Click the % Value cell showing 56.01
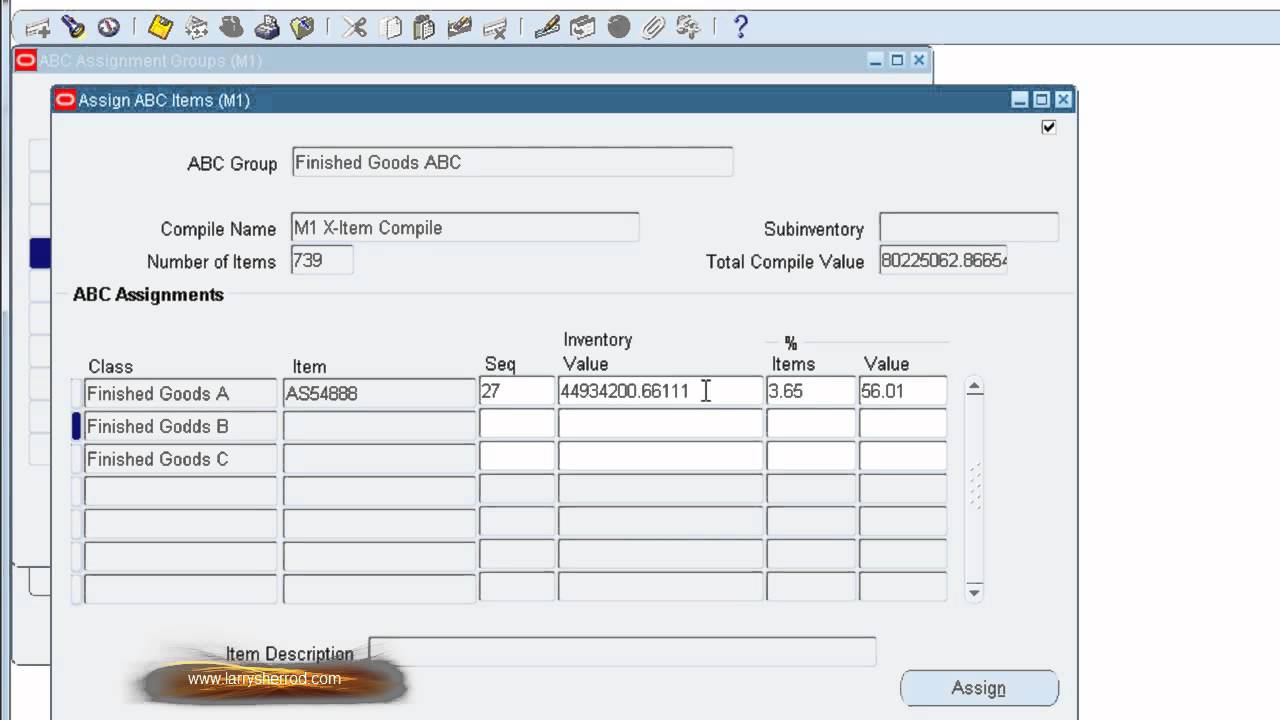This screenshot has height=720, width=1280. [x=903, y=391]
